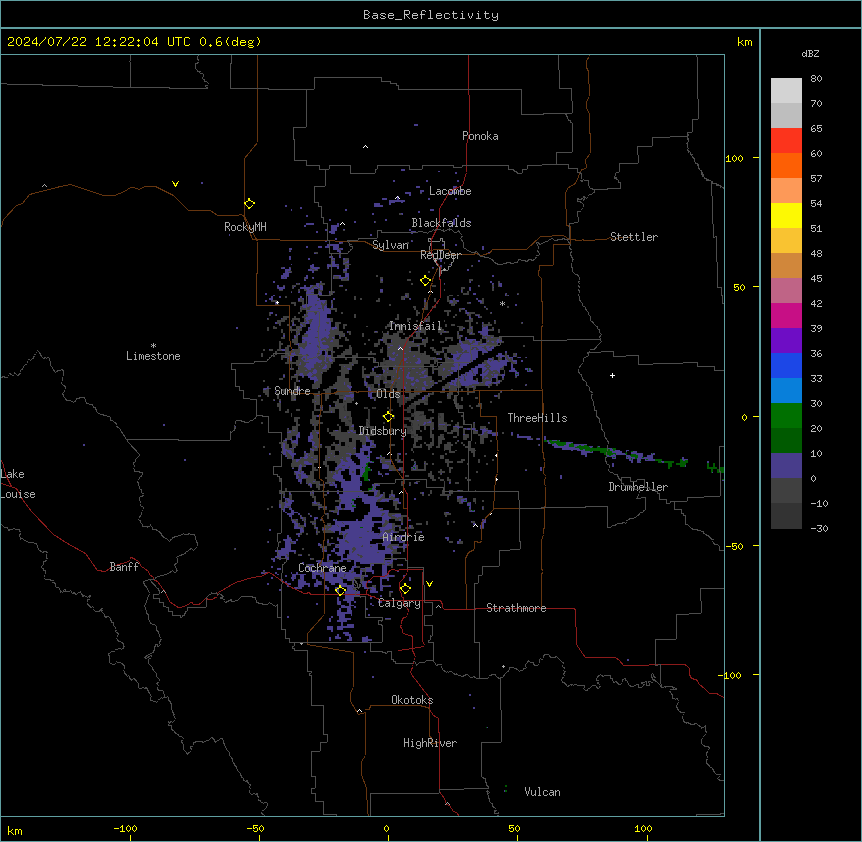Click the Airdrie label
862x842 pixels.
[x=403, y=537]
